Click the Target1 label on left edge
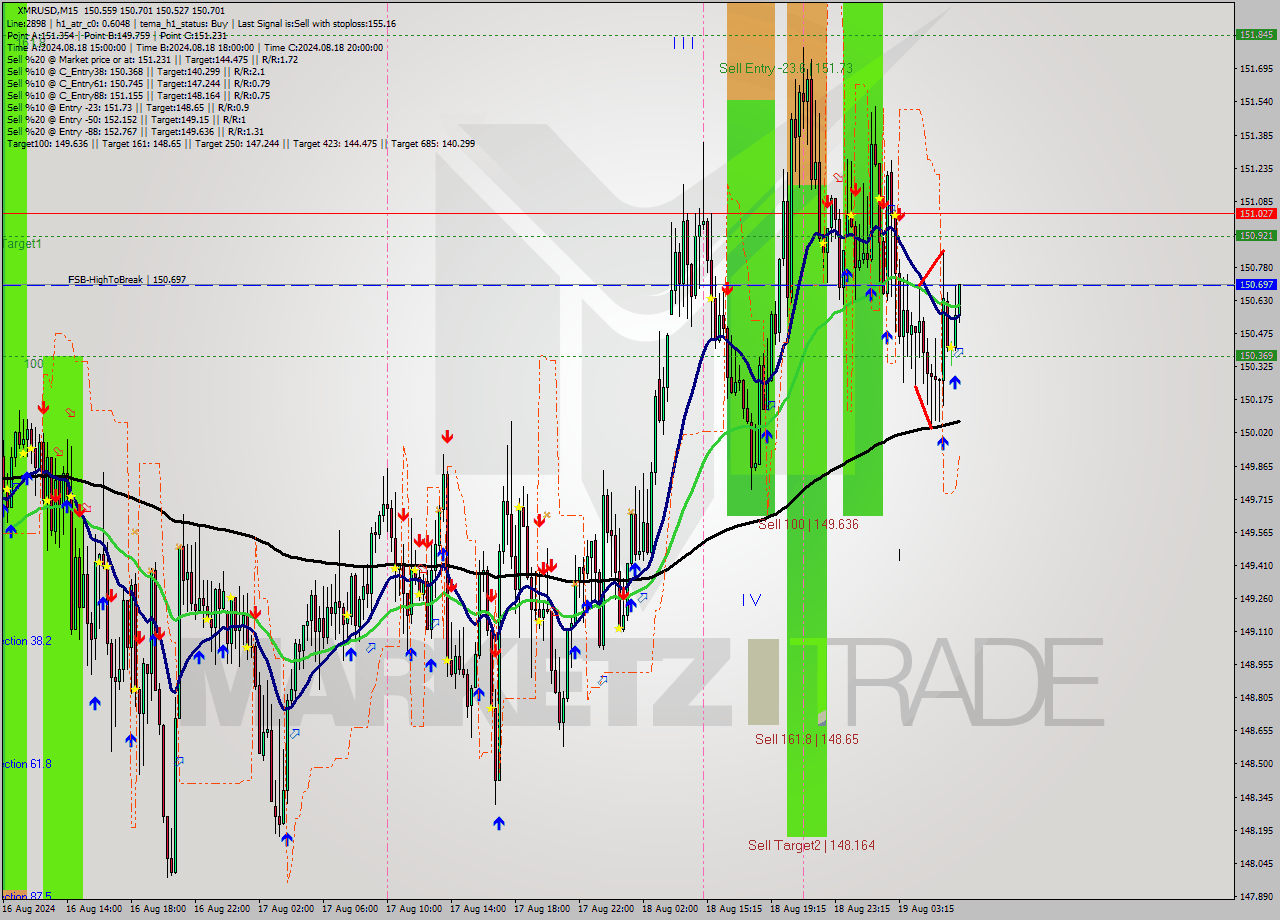The image size is (1280, 920). [x=22, y=244]
